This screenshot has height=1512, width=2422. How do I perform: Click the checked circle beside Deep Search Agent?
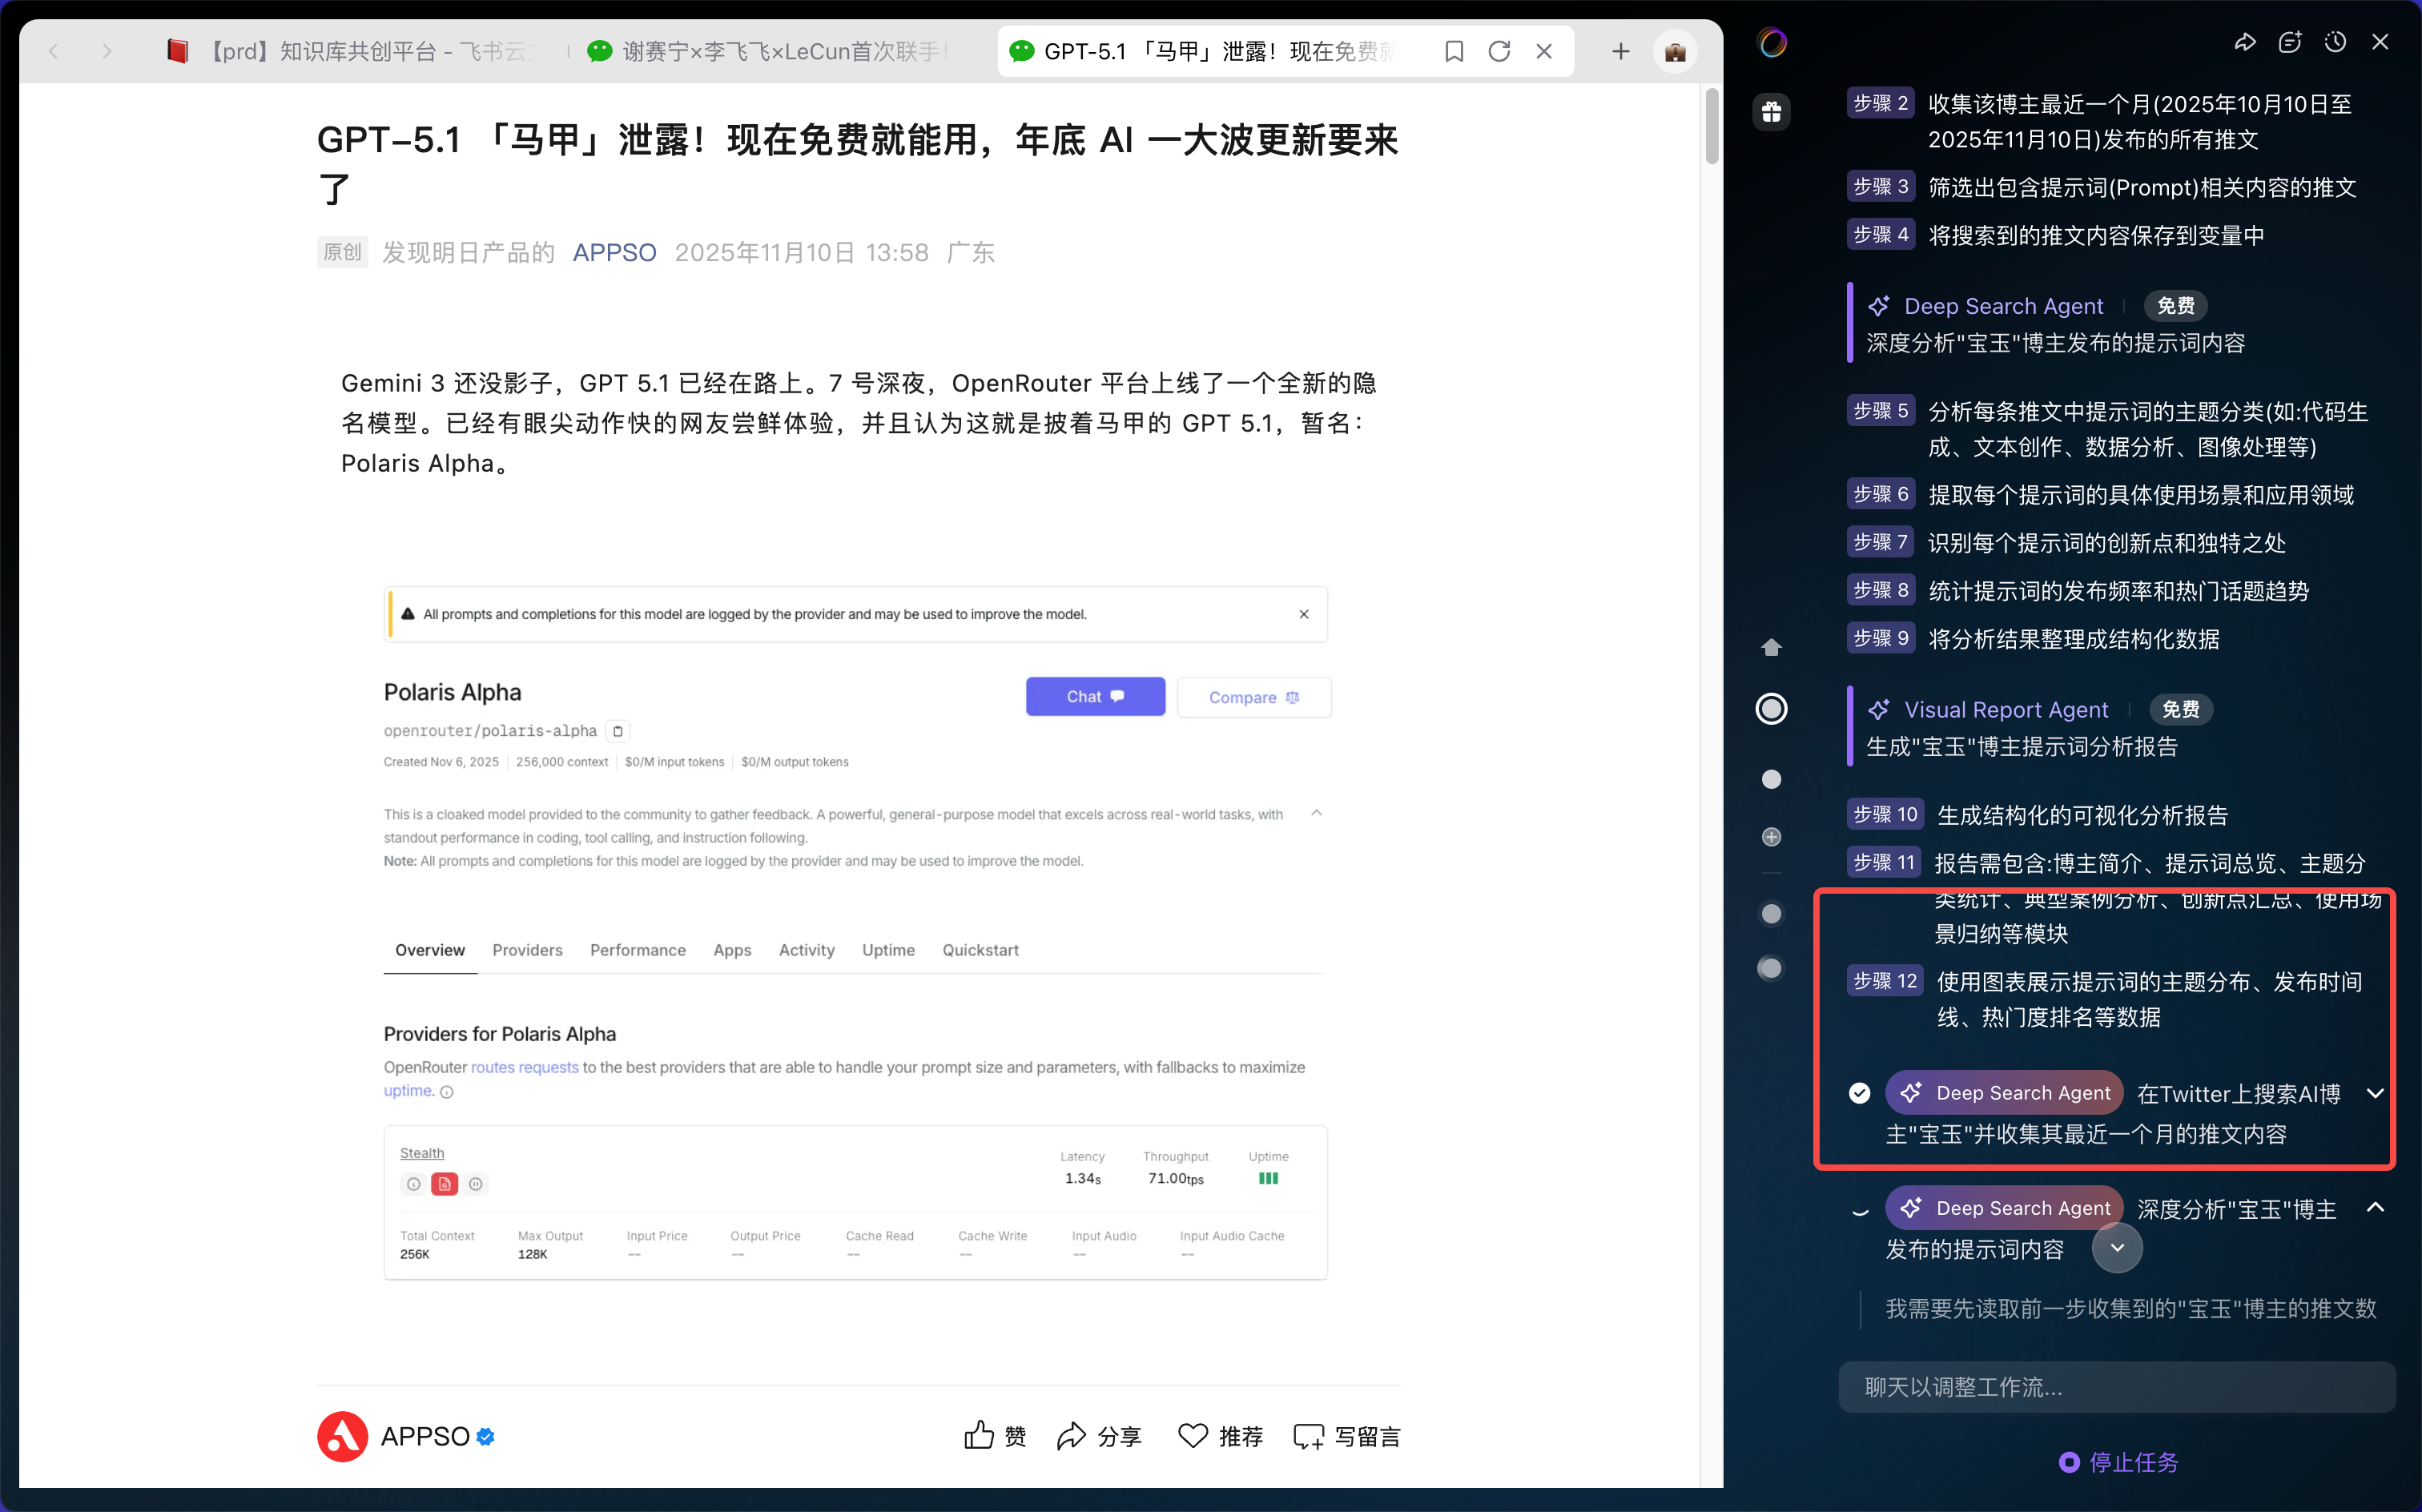pos(1859,1093)
